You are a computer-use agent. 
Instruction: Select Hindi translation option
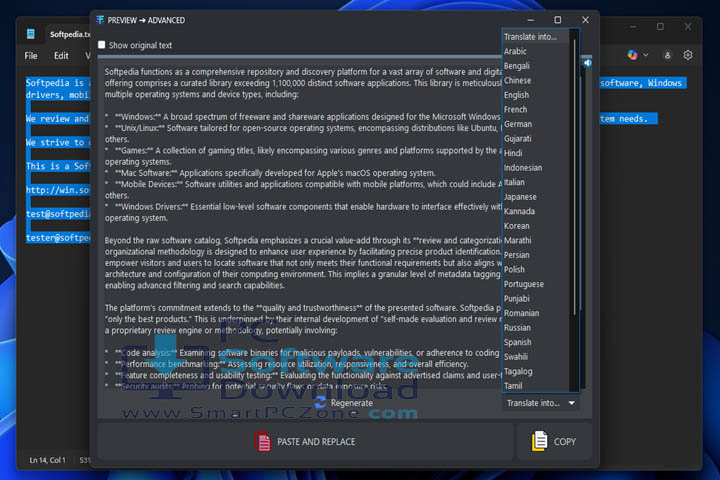513,153
